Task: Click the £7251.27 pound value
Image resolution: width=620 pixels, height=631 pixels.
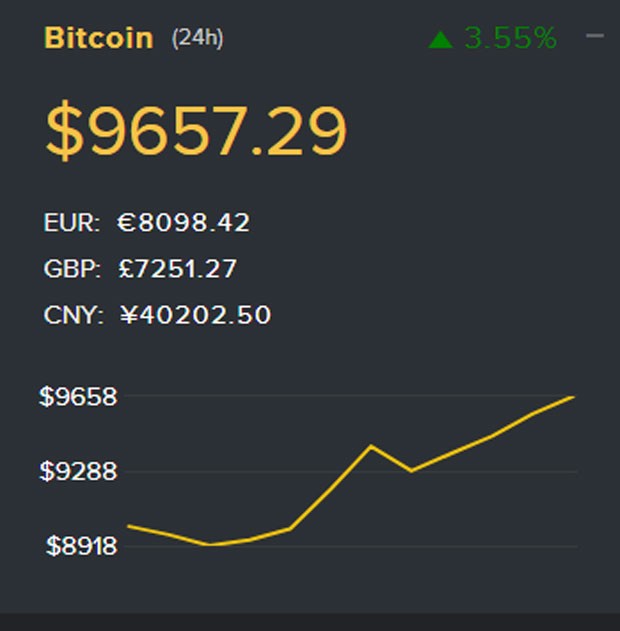Action: pyautogui.click(x=177, y=269)
